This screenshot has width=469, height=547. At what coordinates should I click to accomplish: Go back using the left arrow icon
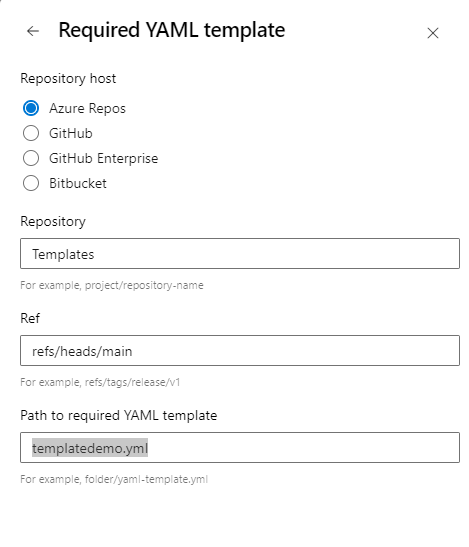[33, 31]
